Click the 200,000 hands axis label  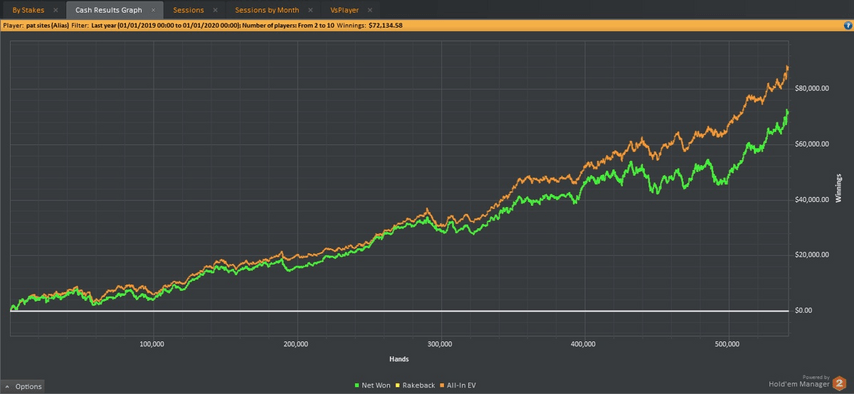[x=297, y=344]
